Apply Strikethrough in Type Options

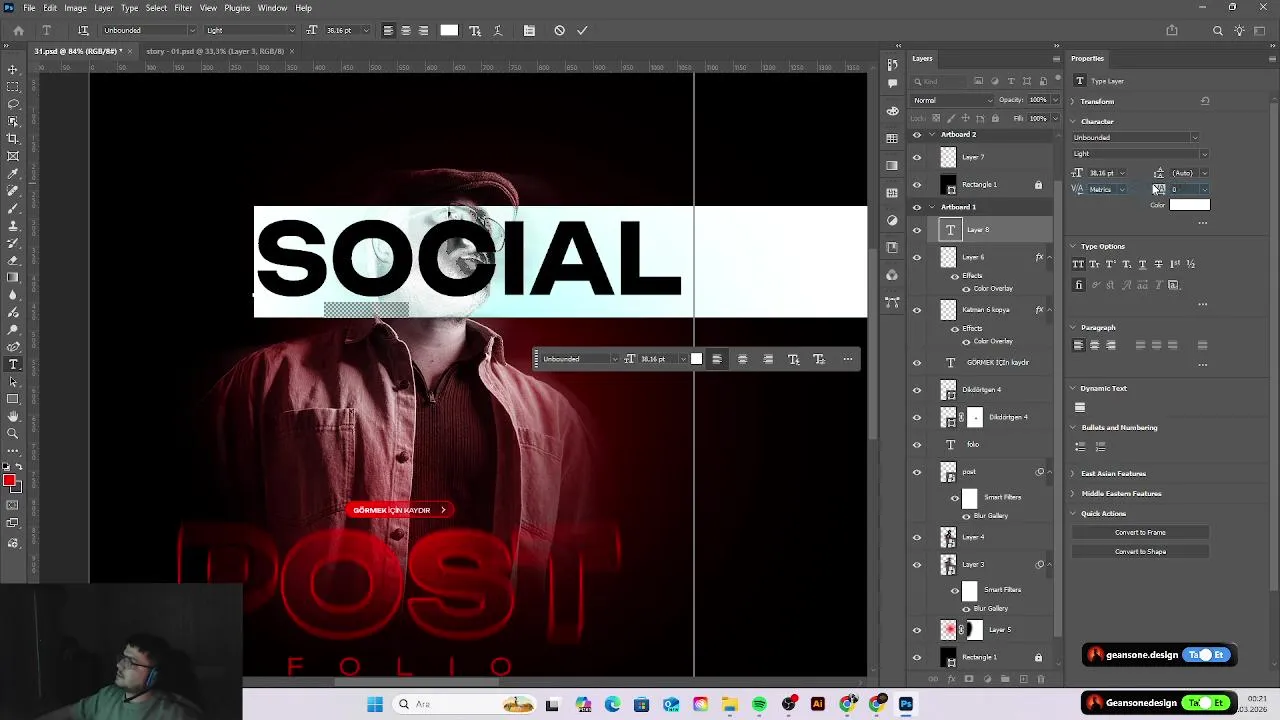(1159, 264)
